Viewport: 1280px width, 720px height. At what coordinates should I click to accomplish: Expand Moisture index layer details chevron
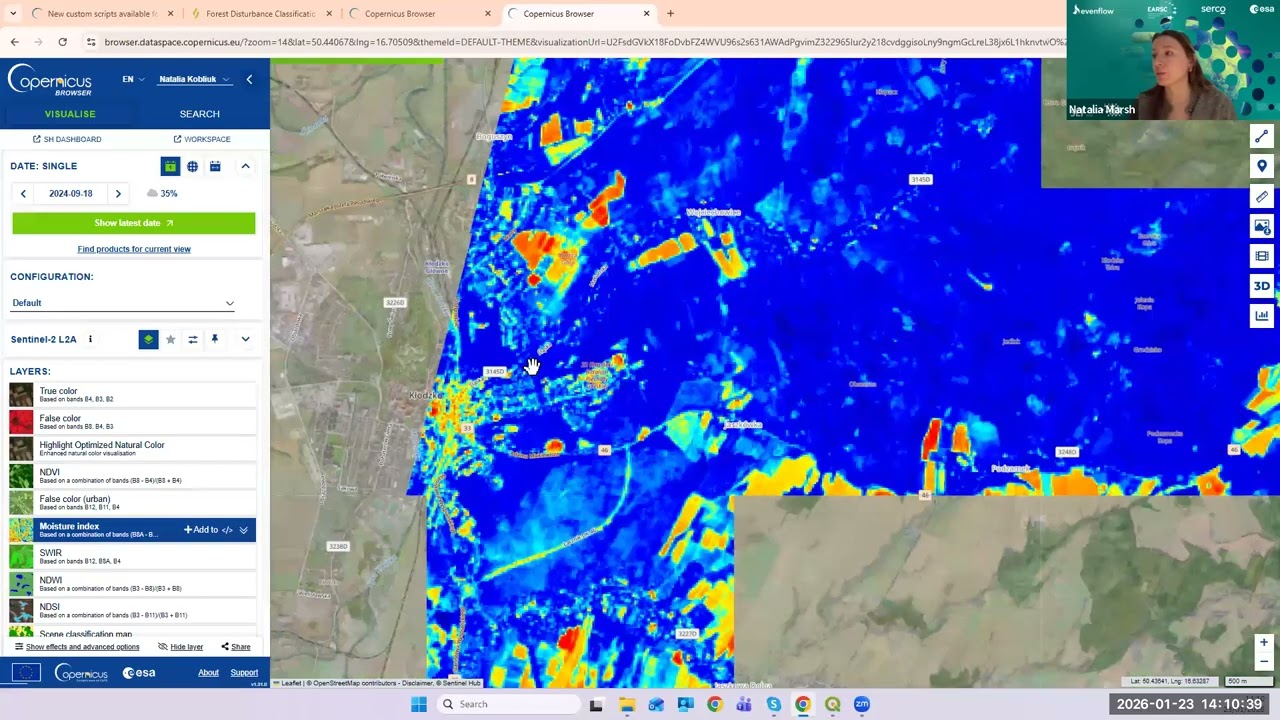click(x=243, y=530)
